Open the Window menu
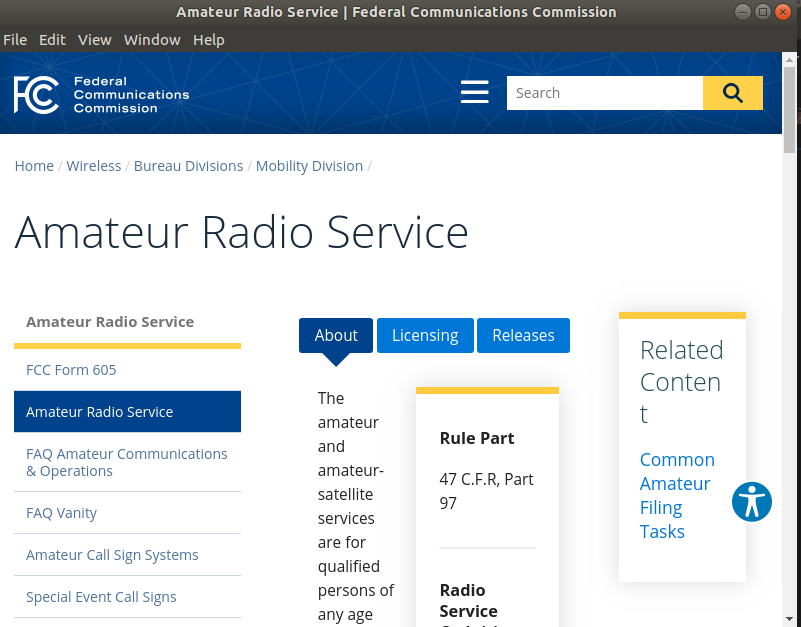801x627 pixels. pyautogui.click(x=152, y=40)
